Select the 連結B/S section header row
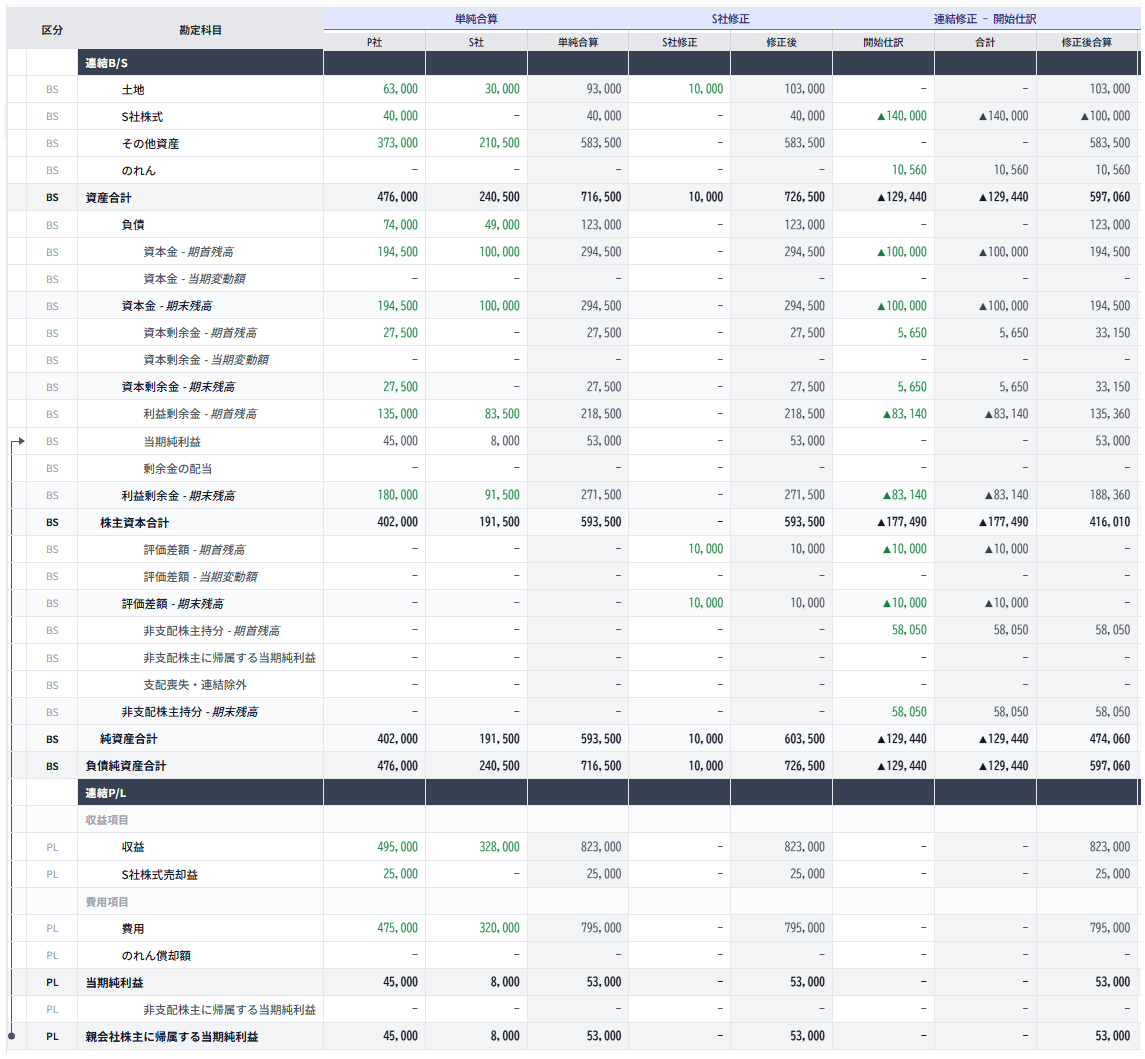1145x1059 pixels. click(200, 63)
